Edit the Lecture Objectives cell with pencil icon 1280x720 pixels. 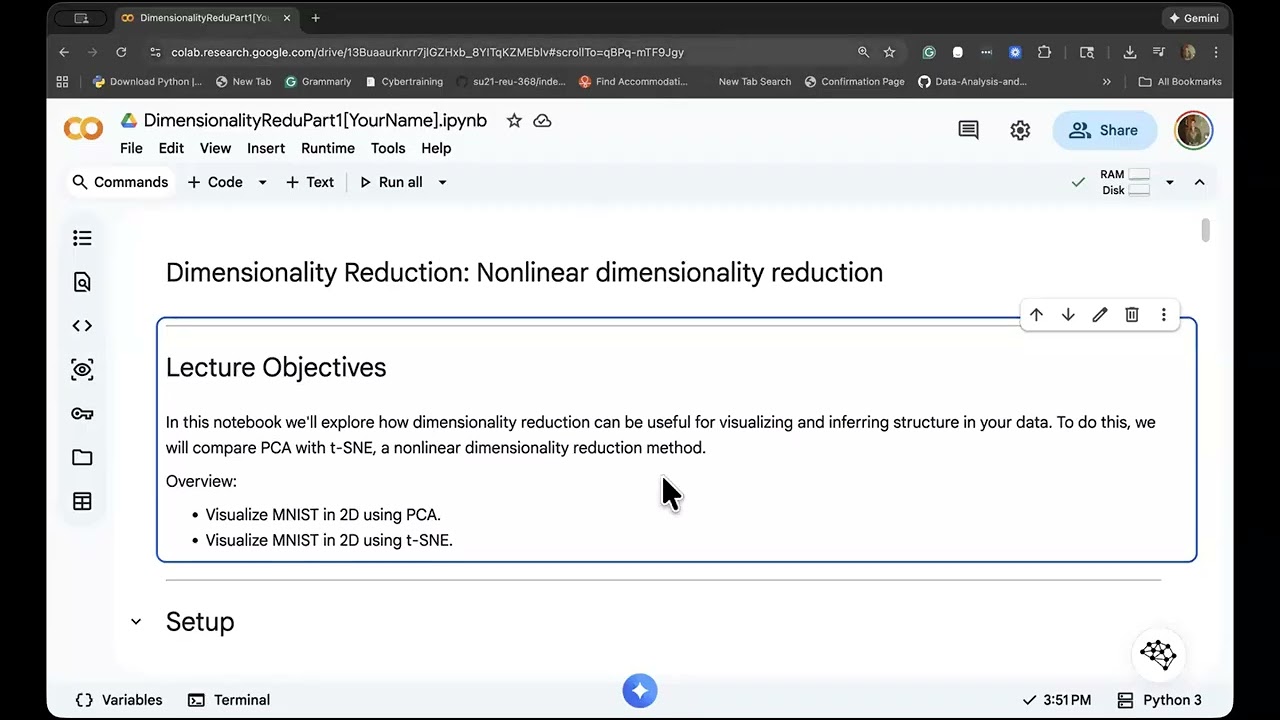[x=1100, y=315]
